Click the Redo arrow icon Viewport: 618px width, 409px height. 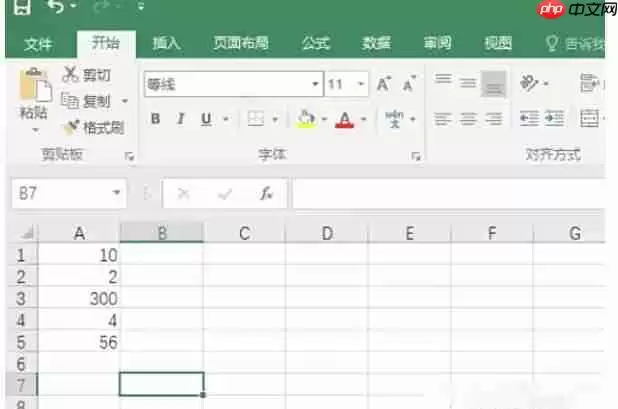[101, 6]
